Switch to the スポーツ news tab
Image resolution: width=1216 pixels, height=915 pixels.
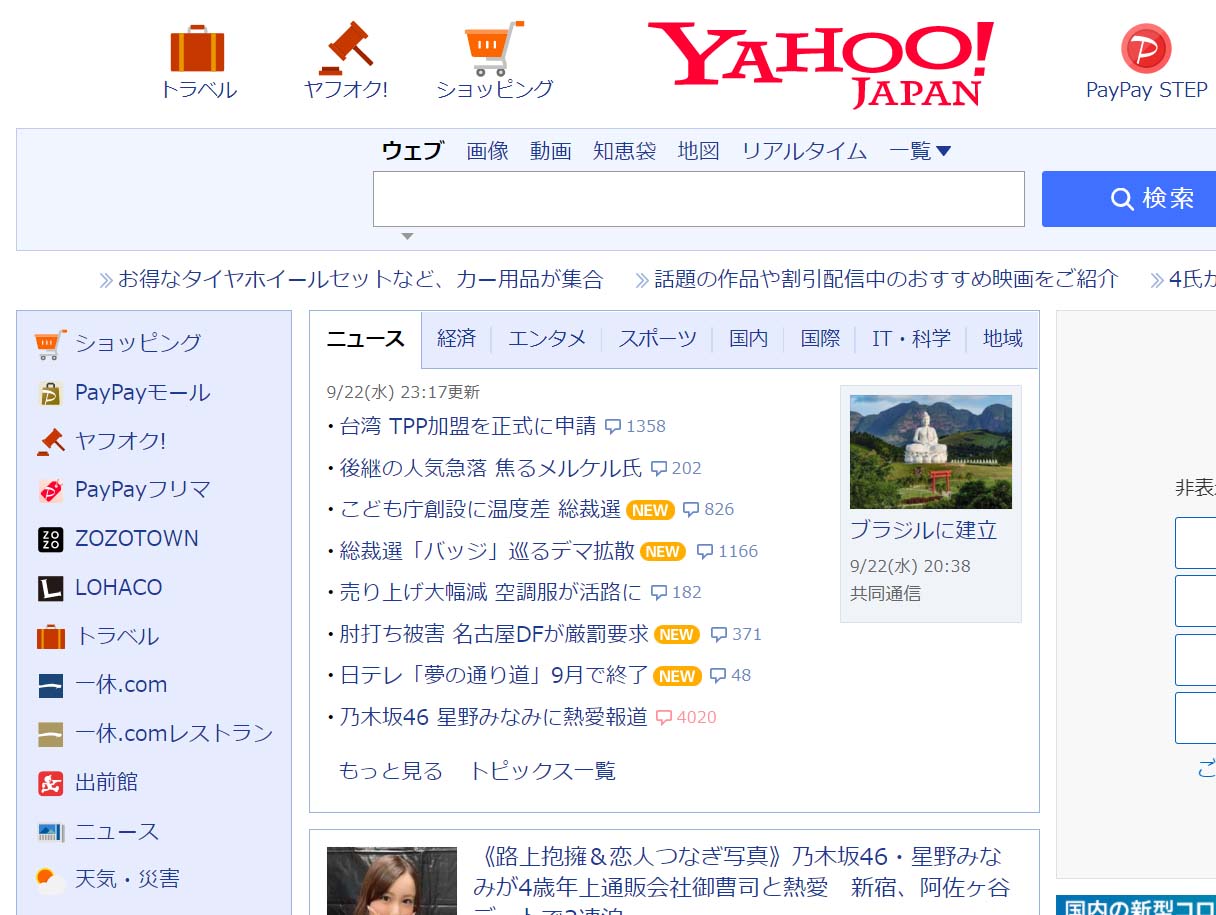(x=657, y=339)
